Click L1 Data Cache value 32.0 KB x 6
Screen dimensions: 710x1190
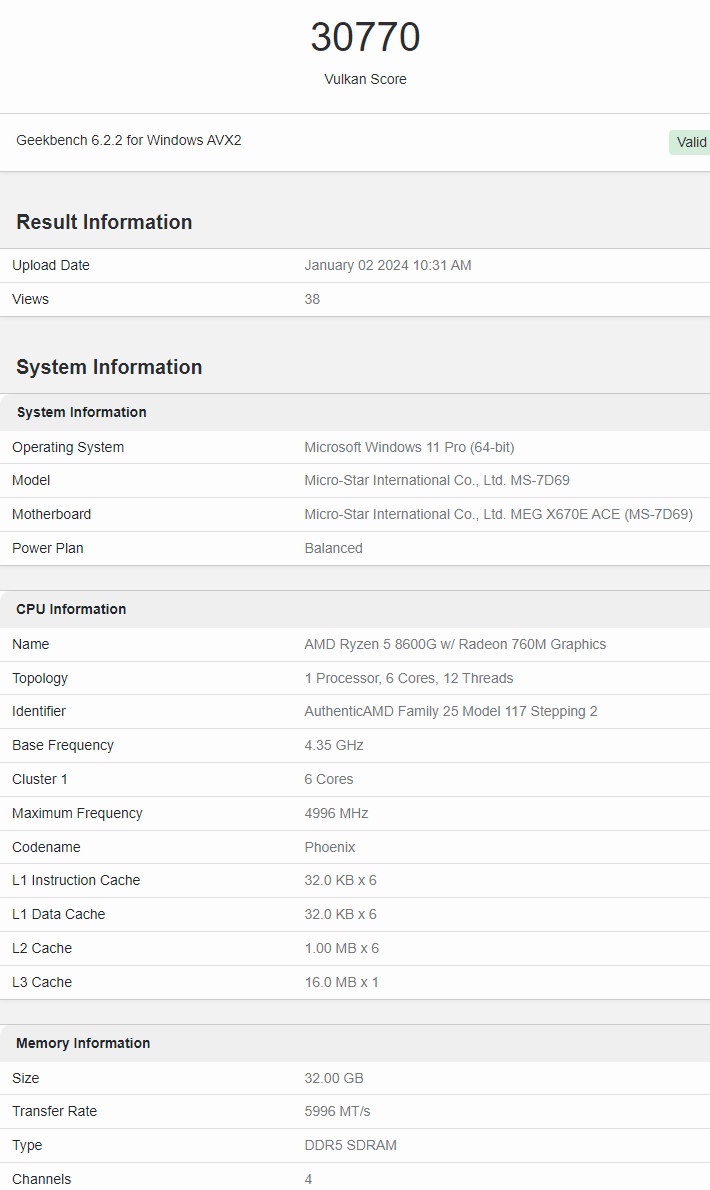[x=340, y=915]
